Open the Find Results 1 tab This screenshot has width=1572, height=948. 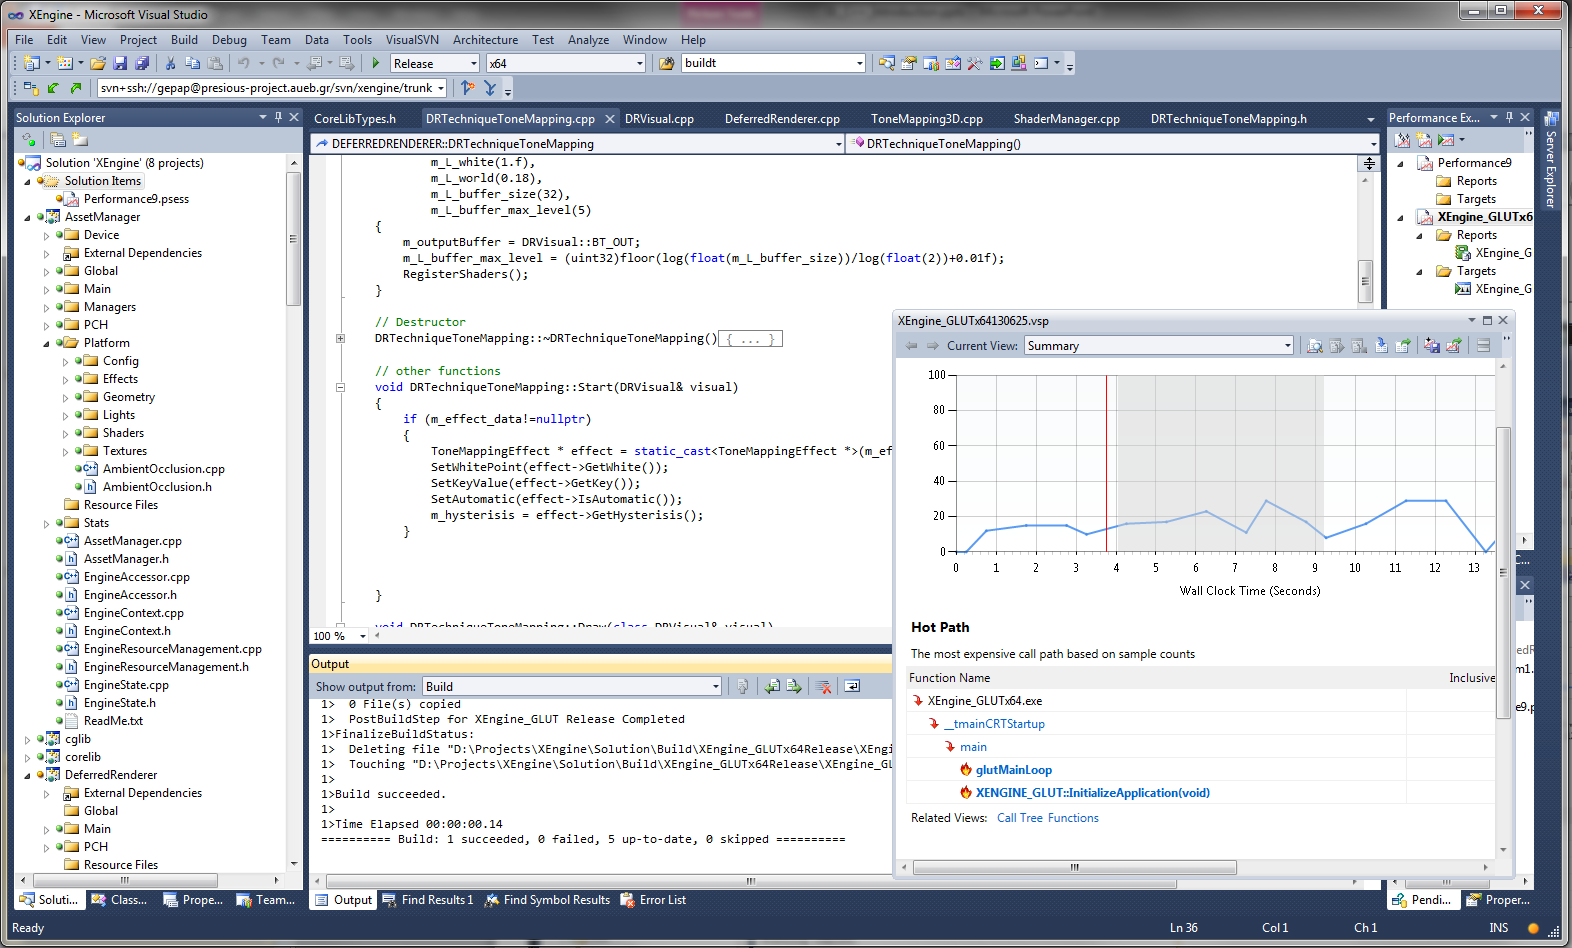click(428, 900)
